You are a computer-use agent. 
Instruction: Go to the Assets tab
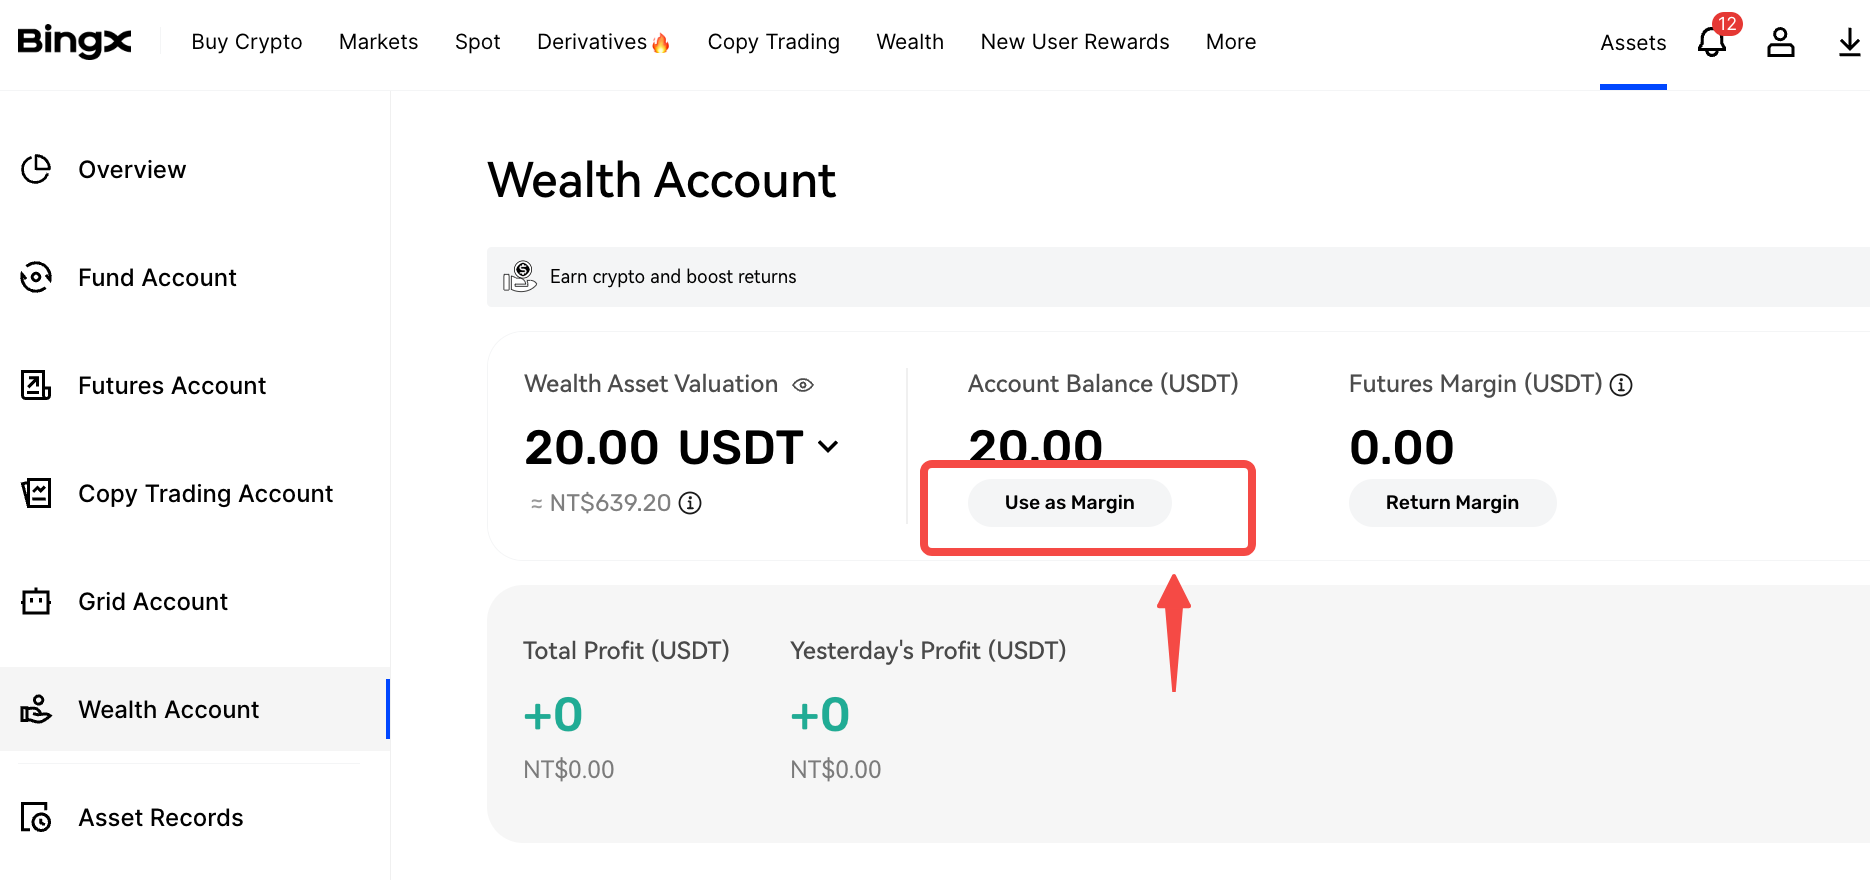point(1633,43)
